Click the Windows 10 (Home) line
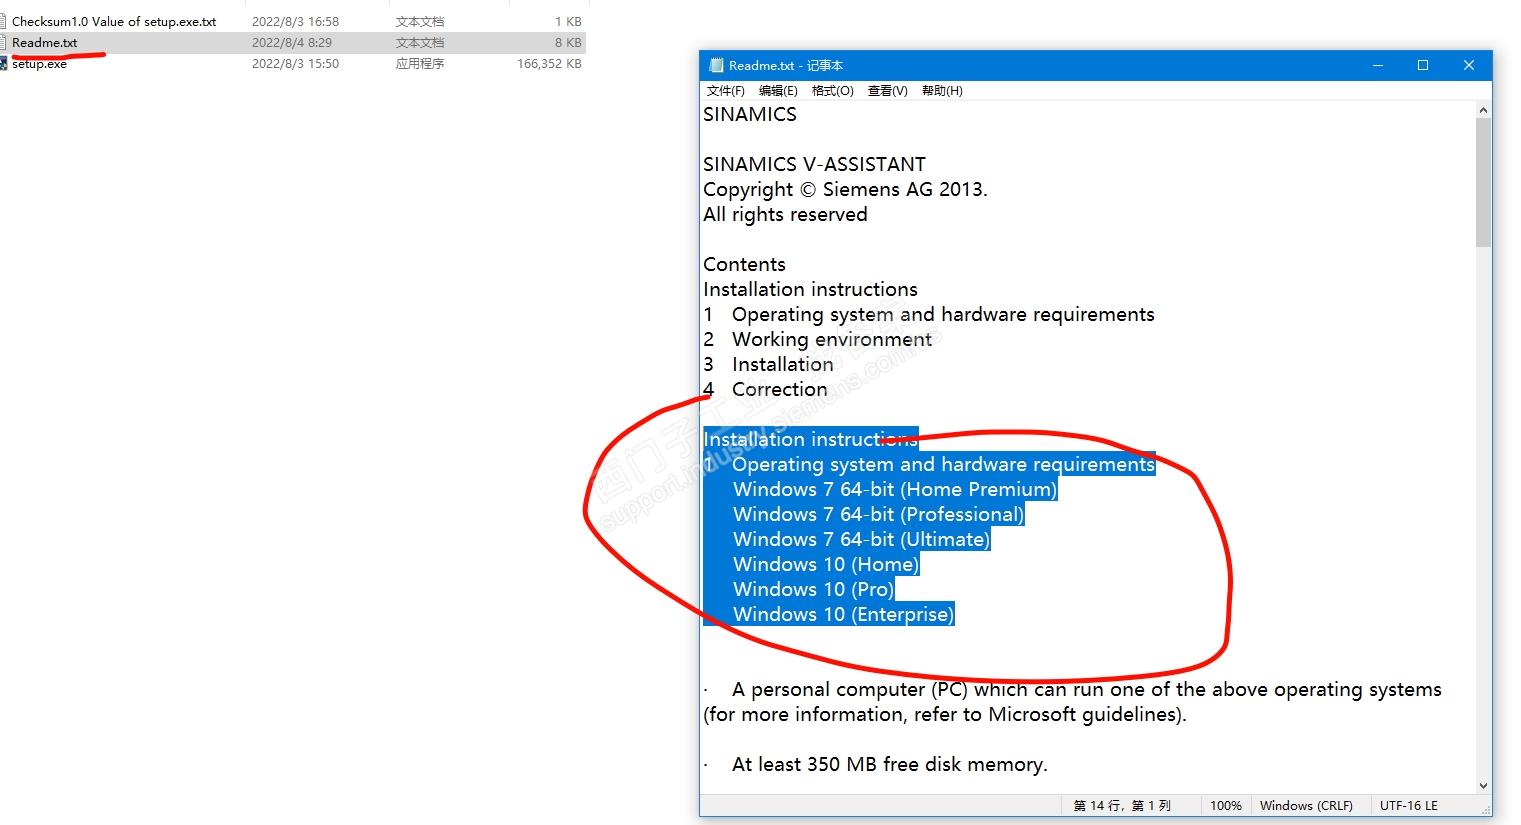 tap(826, 564)
